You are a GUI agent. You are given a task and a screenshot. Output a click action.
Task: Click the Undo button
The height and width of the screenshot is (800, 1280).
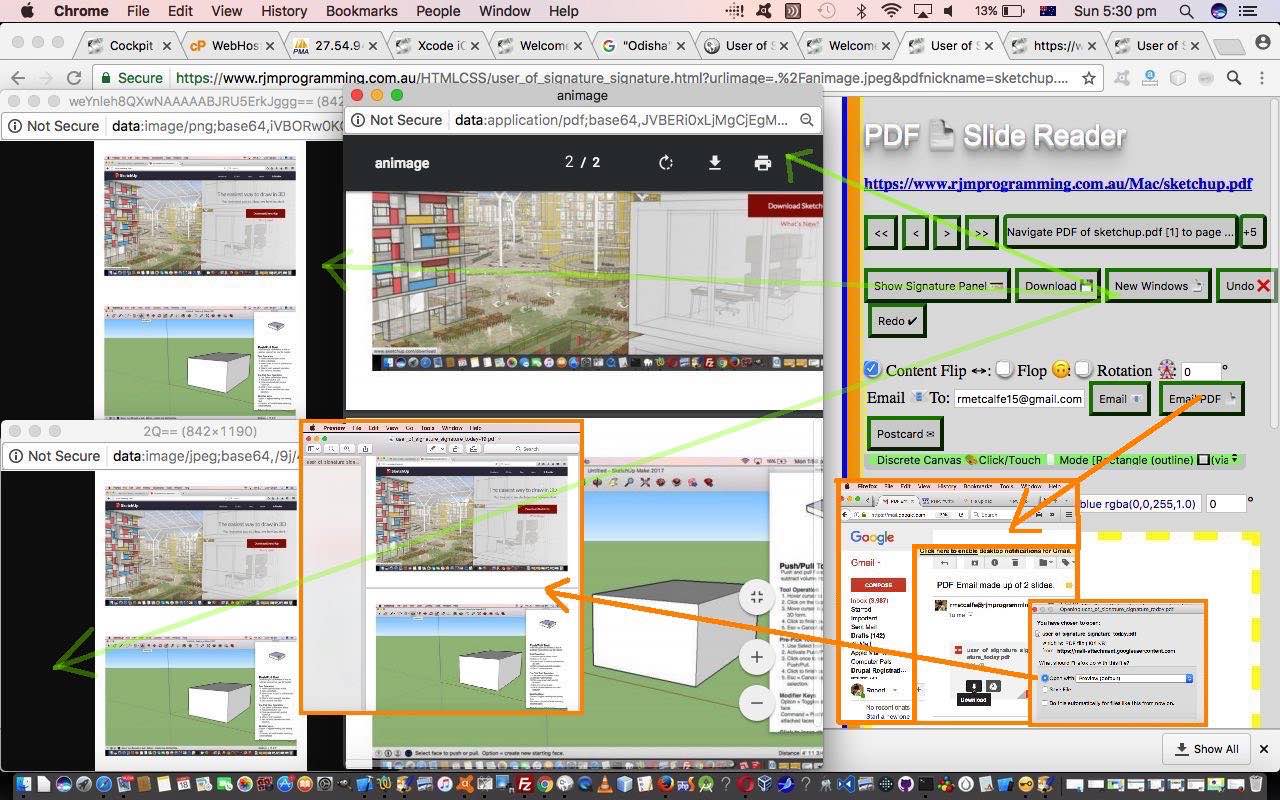1247,286
